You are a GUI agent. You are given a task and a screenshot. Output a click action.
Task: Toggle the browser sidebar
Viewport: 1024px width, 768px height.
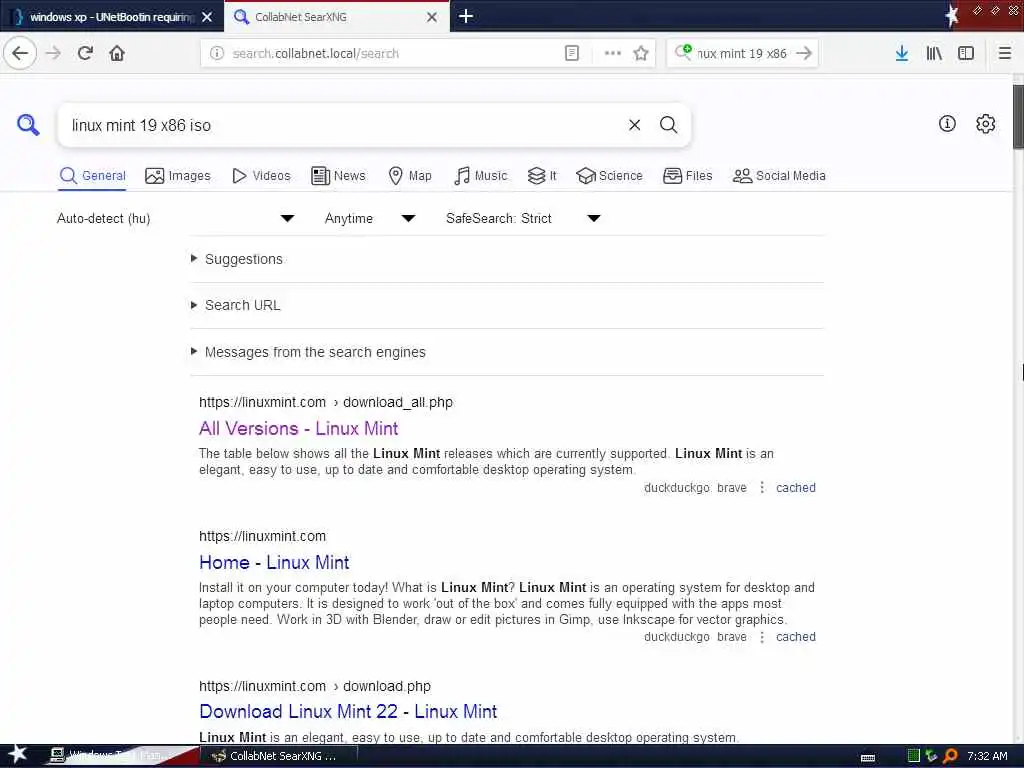pos(966,53)
